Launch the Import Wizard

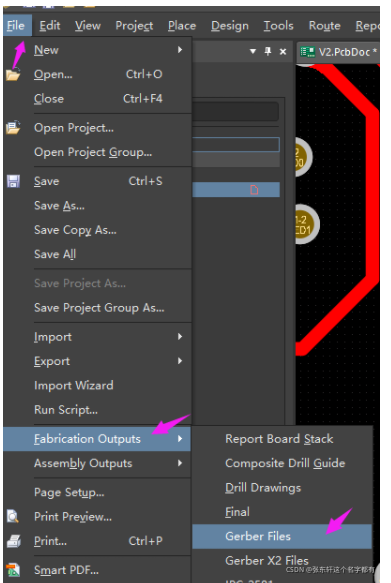coord(97,386)
